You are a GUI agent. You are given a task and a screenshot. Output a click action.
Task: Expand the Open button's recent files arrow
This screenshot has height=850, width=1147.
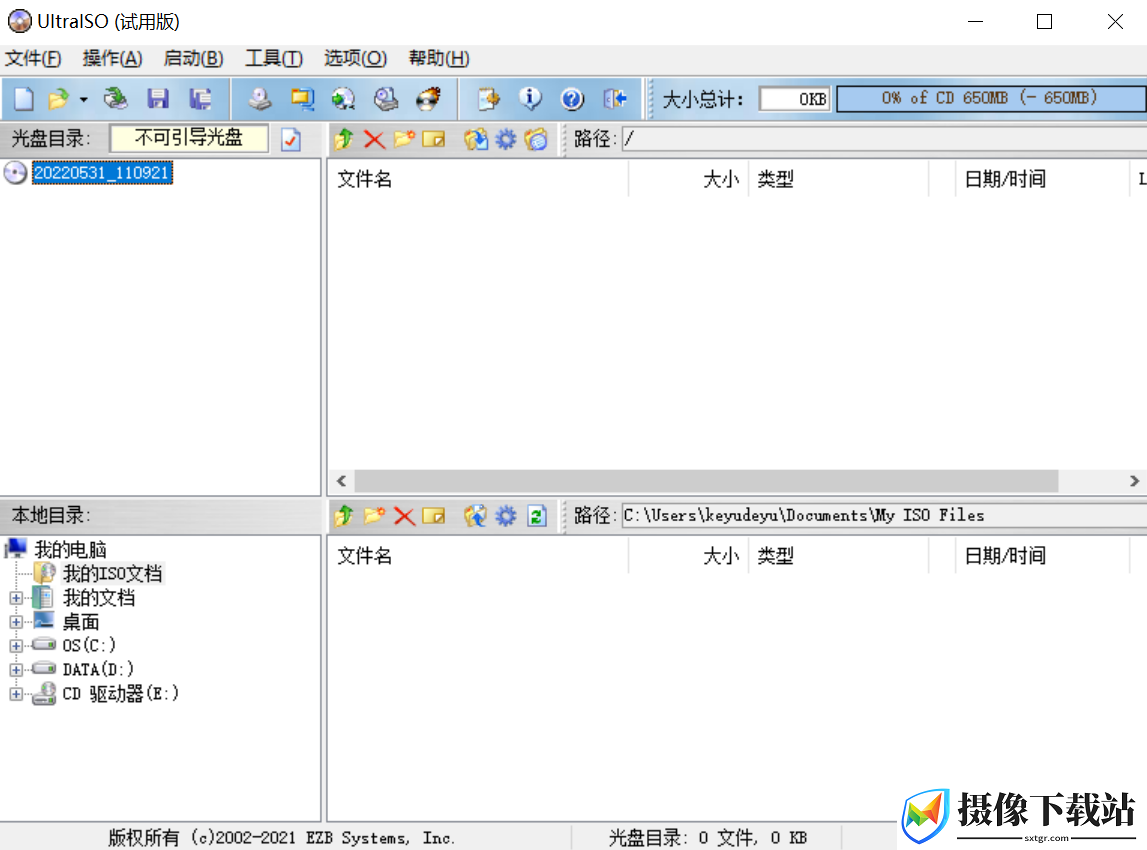coord(83,99)
